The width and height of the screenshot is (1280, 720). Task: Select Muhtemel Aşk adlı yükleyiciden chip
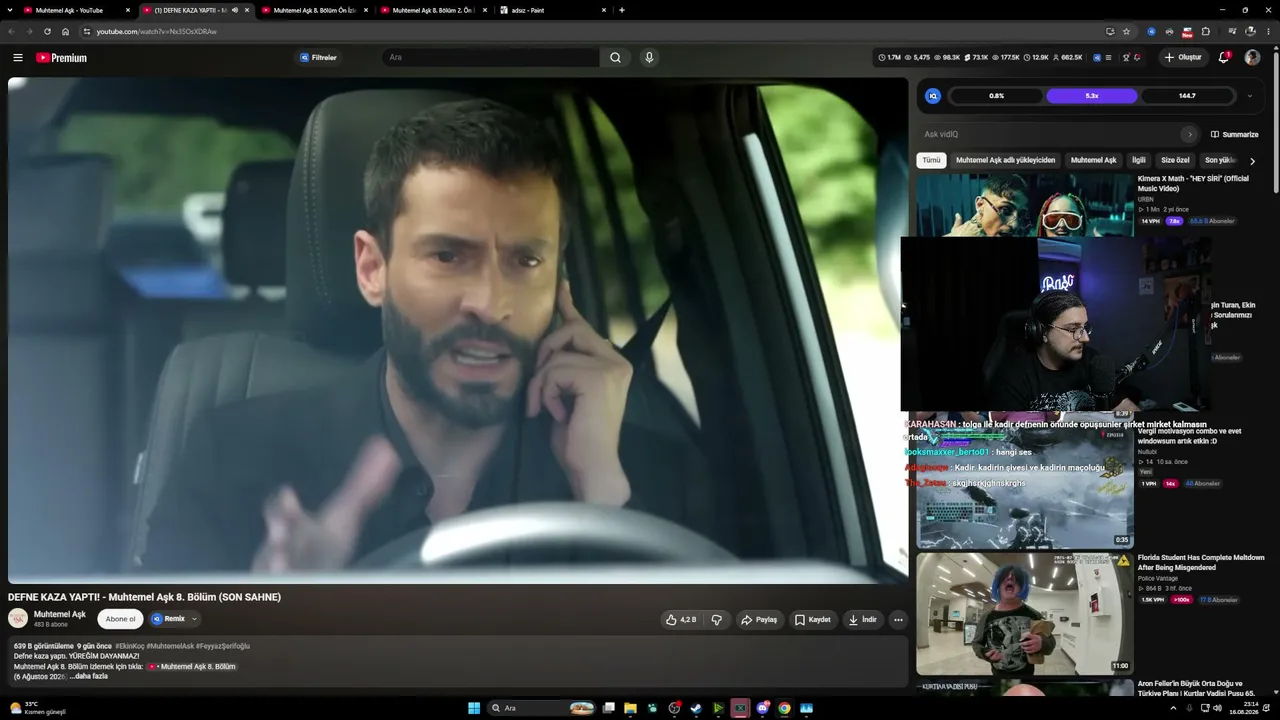[1005, 160]
